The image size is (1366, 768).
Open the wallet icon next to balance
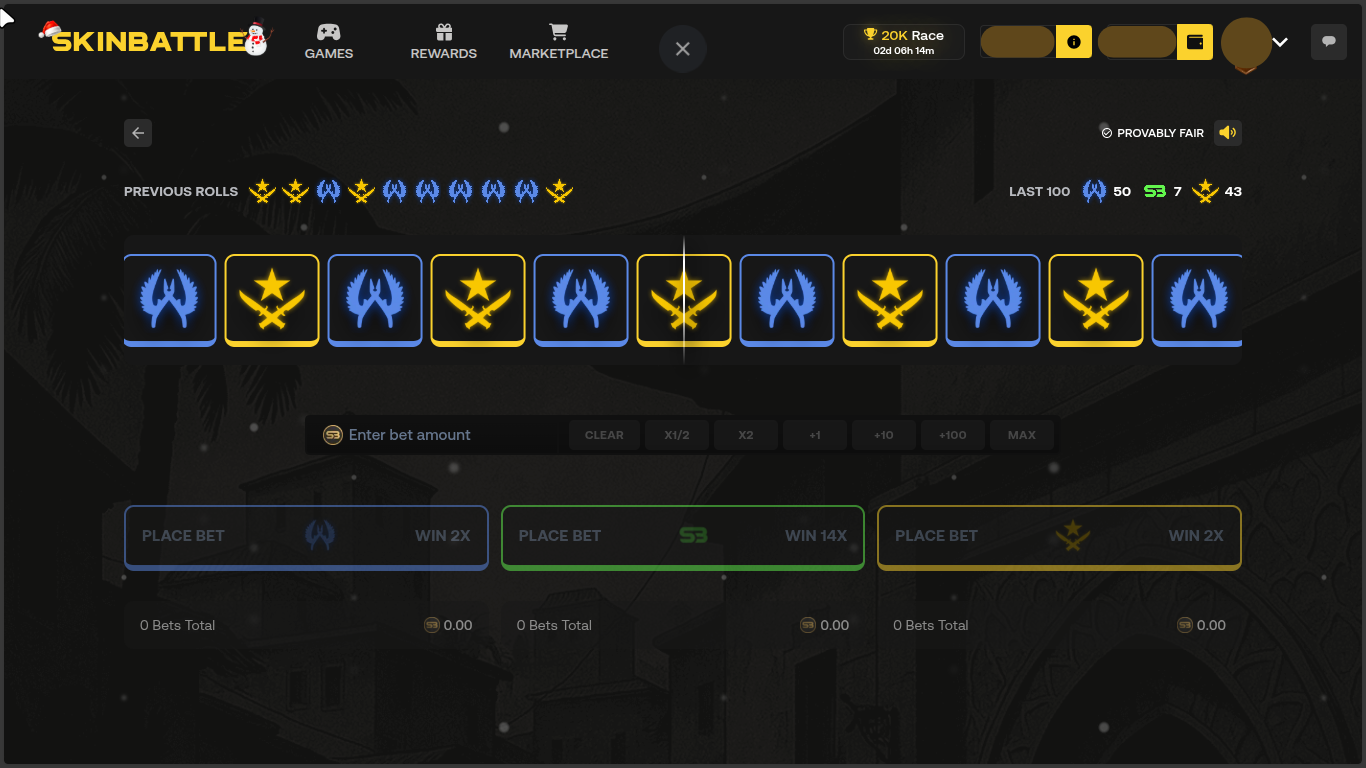(x=1194, y=42)
